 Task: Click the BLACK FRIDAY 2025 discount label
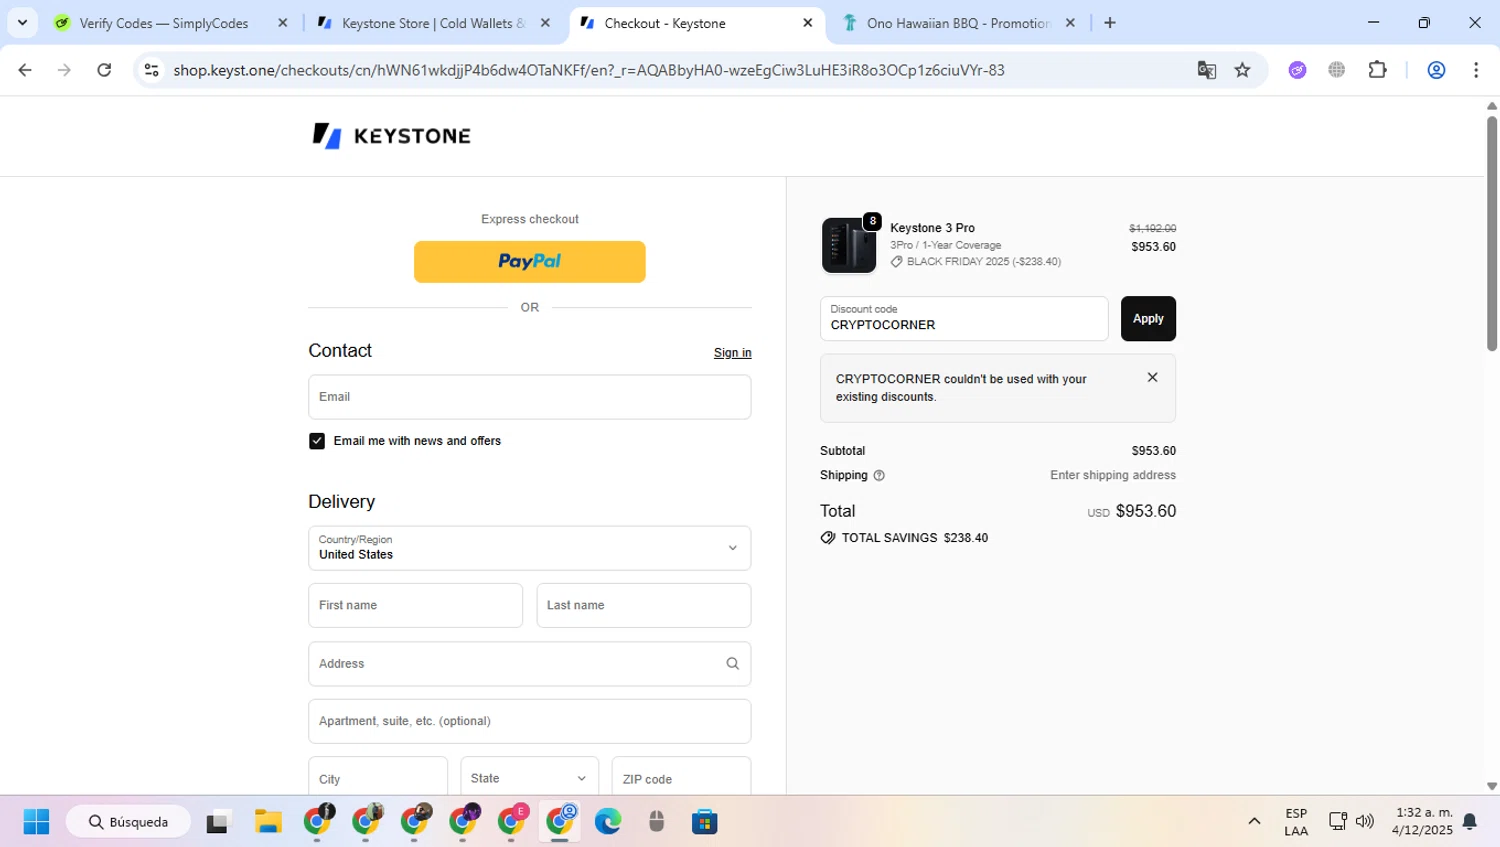tap(984, 262)
